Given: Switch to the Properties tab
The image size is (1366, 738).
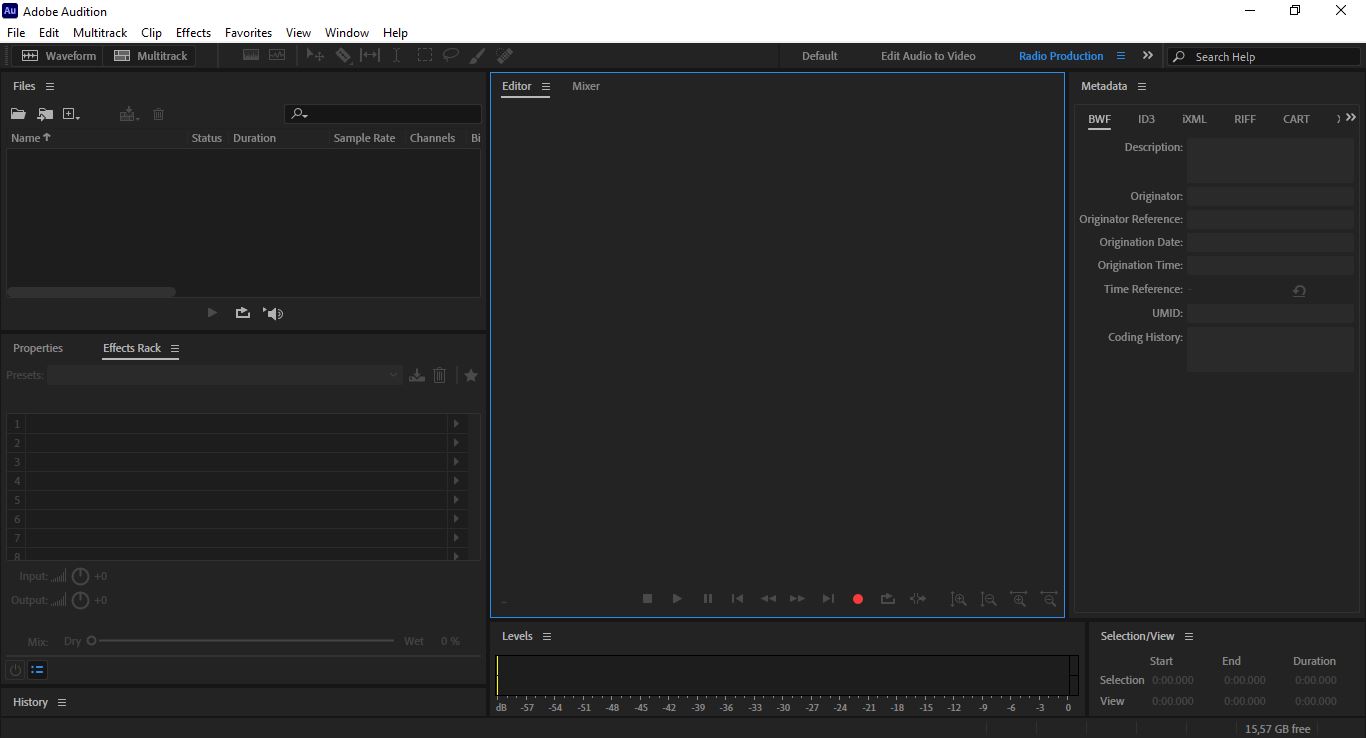Looking at the screenshot, I should pos(38,348).
